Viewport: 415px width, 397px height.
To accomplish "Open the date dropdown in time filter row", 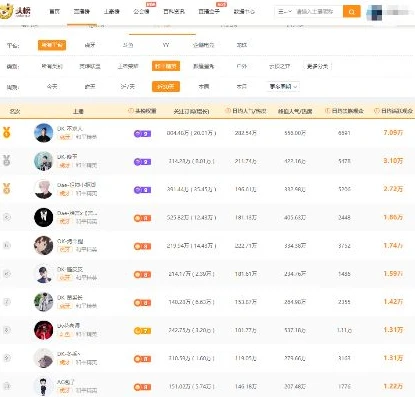I will tap(283, 87).
